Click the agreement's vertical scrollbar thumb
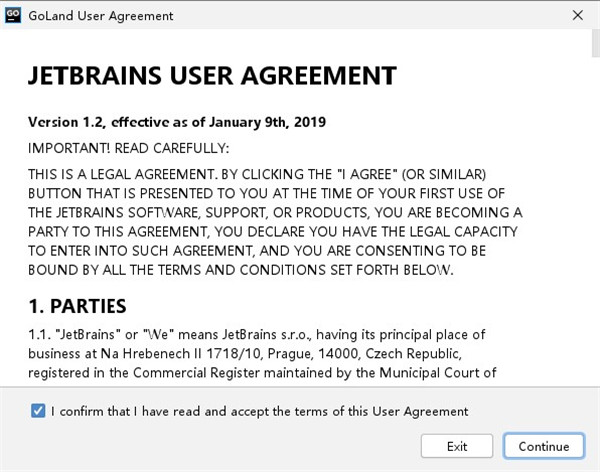This screenshot has height=472, width=600. (596, 43)
